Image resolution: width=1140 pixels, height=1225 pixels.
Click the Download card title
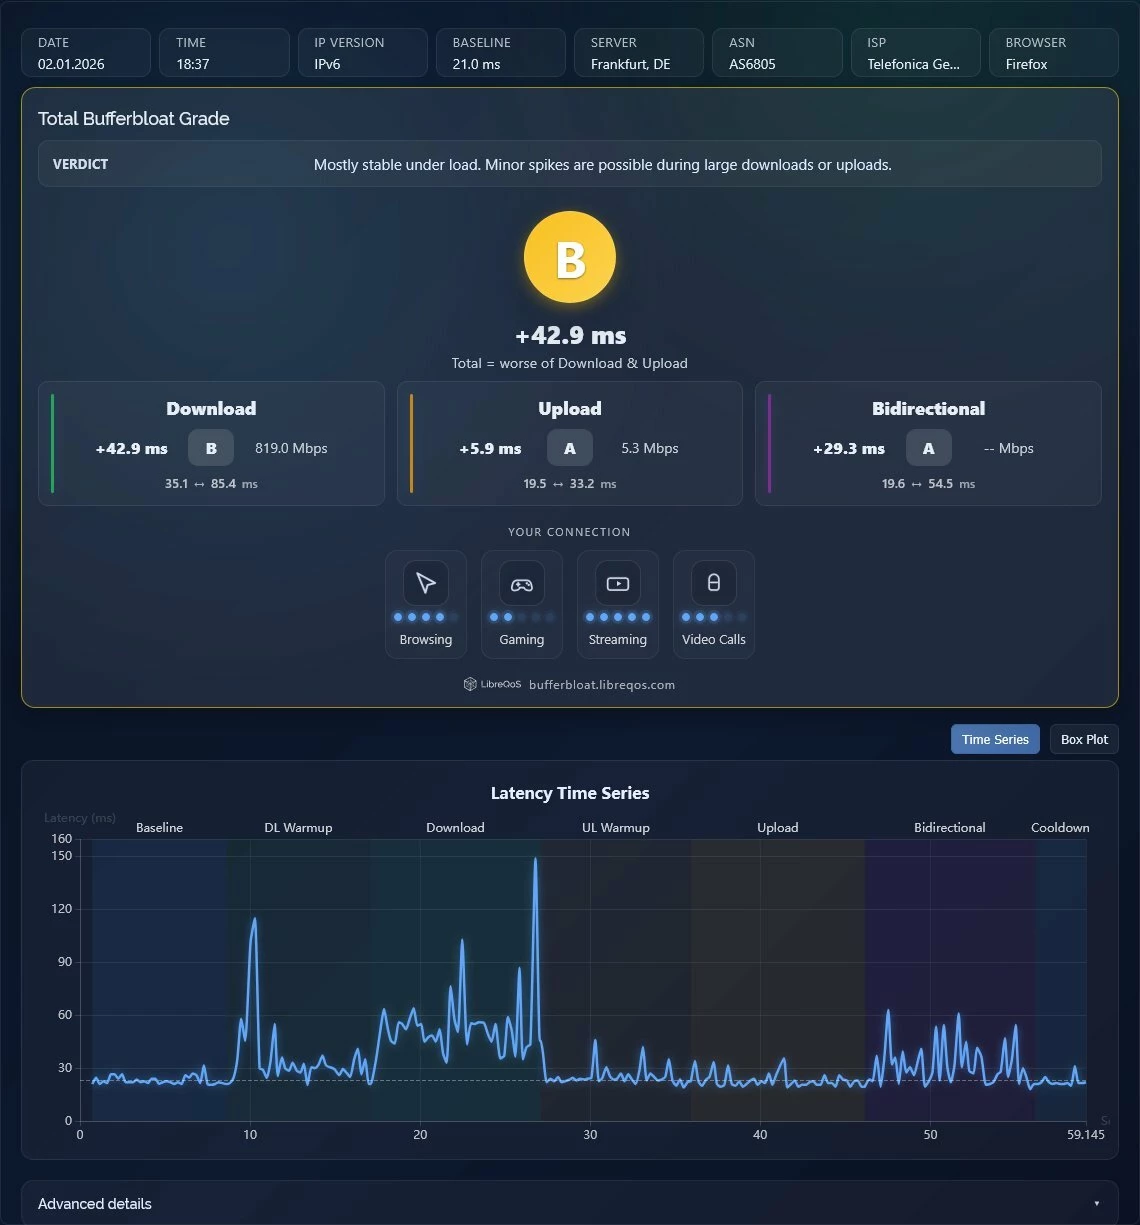tap(211, 408)
